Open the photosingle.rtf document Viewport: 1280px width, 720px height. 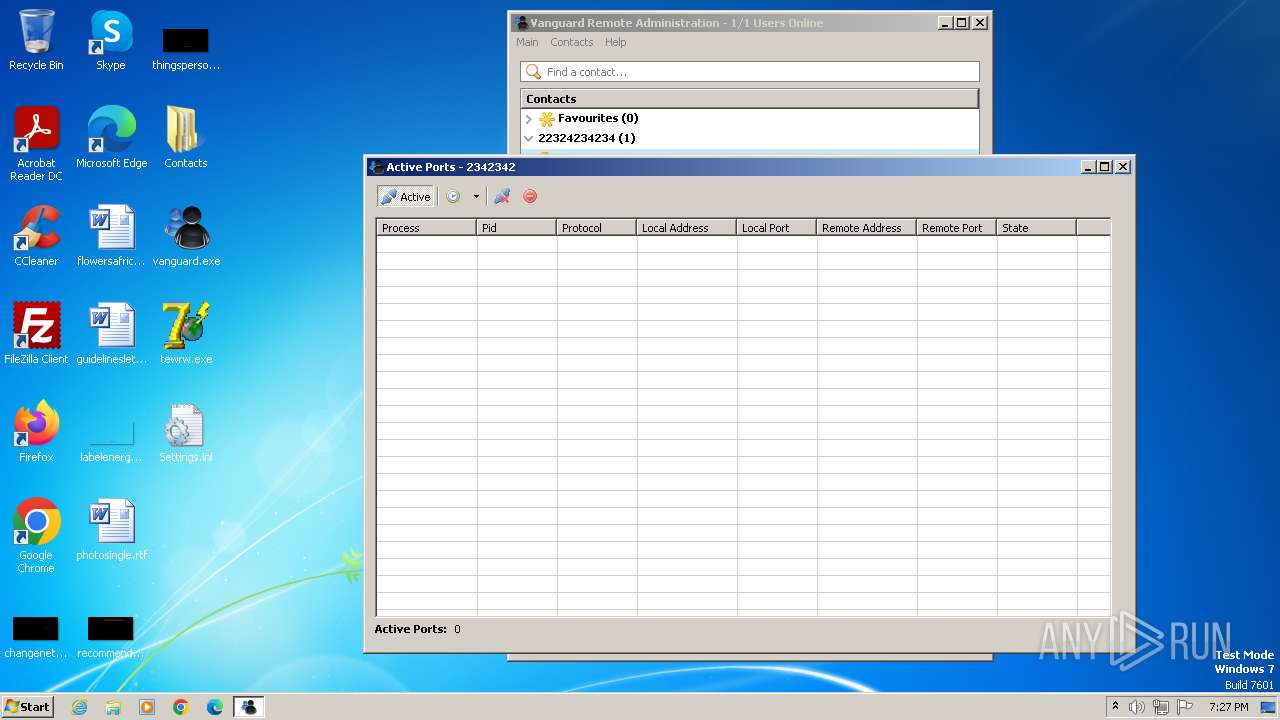click(x=111, y=530)
